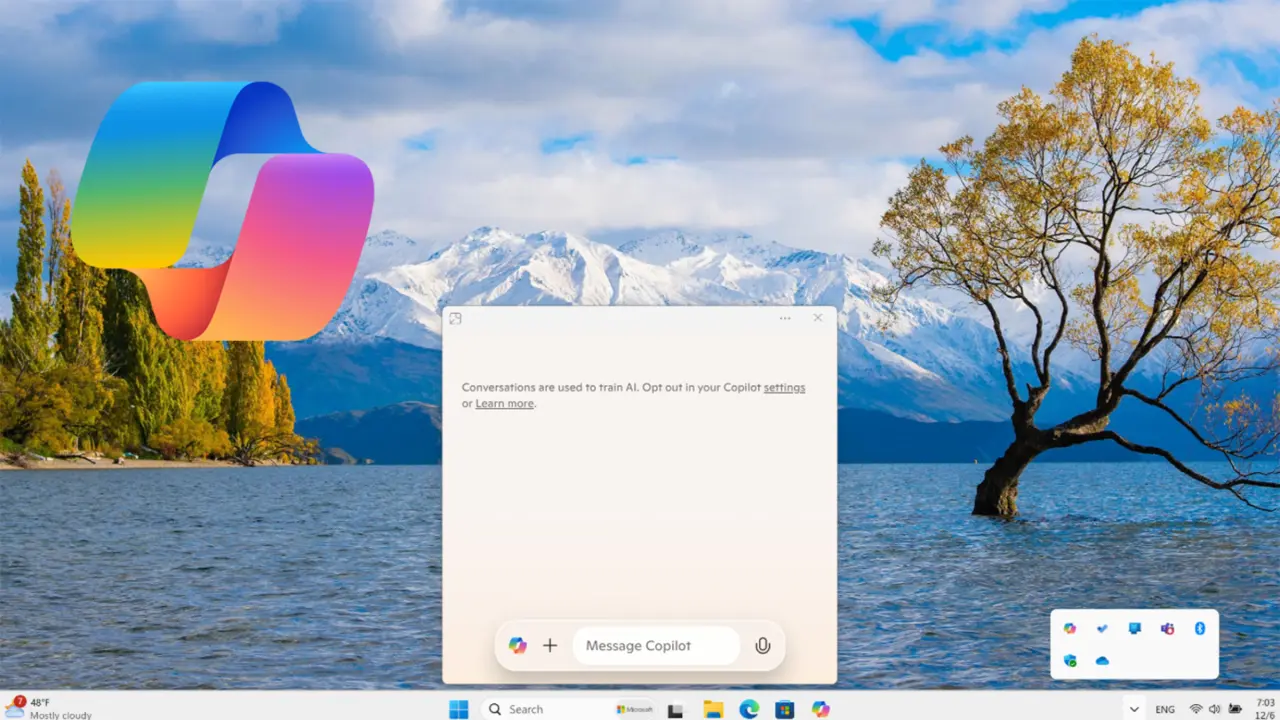Open the Windows Start menu
The image size is (1280, 720).
click(458, 709)
